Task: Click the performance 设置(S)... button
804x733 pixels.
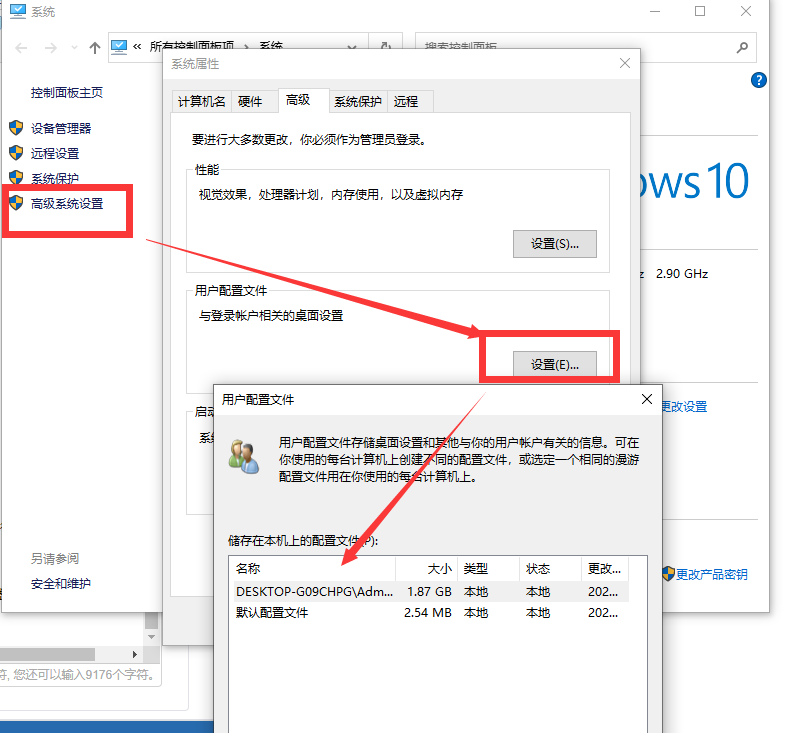Action: [554, 244]
